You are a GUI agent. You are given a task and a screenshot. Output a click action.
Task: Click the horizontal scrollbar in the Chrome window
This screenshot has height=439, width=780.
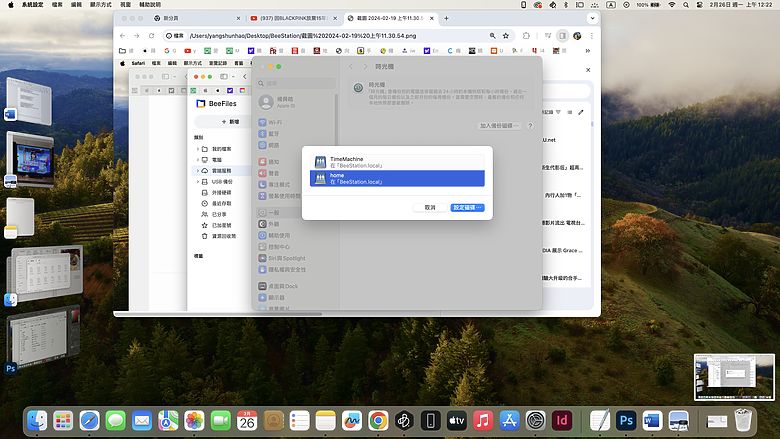[x=219, y=314]
